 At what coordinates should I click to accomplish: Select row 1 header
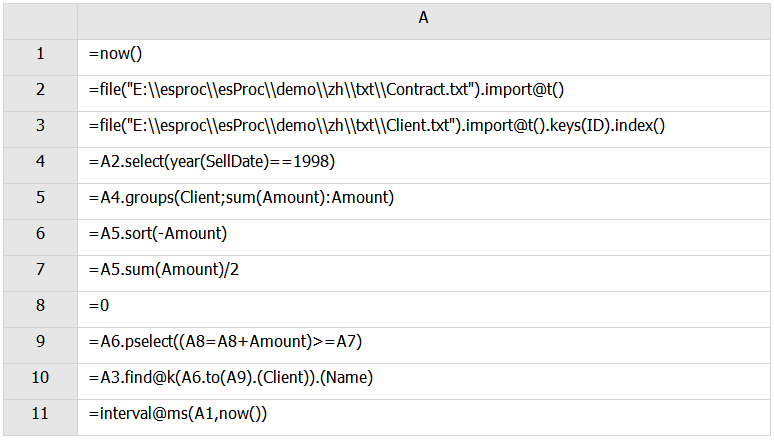point(40,57)
